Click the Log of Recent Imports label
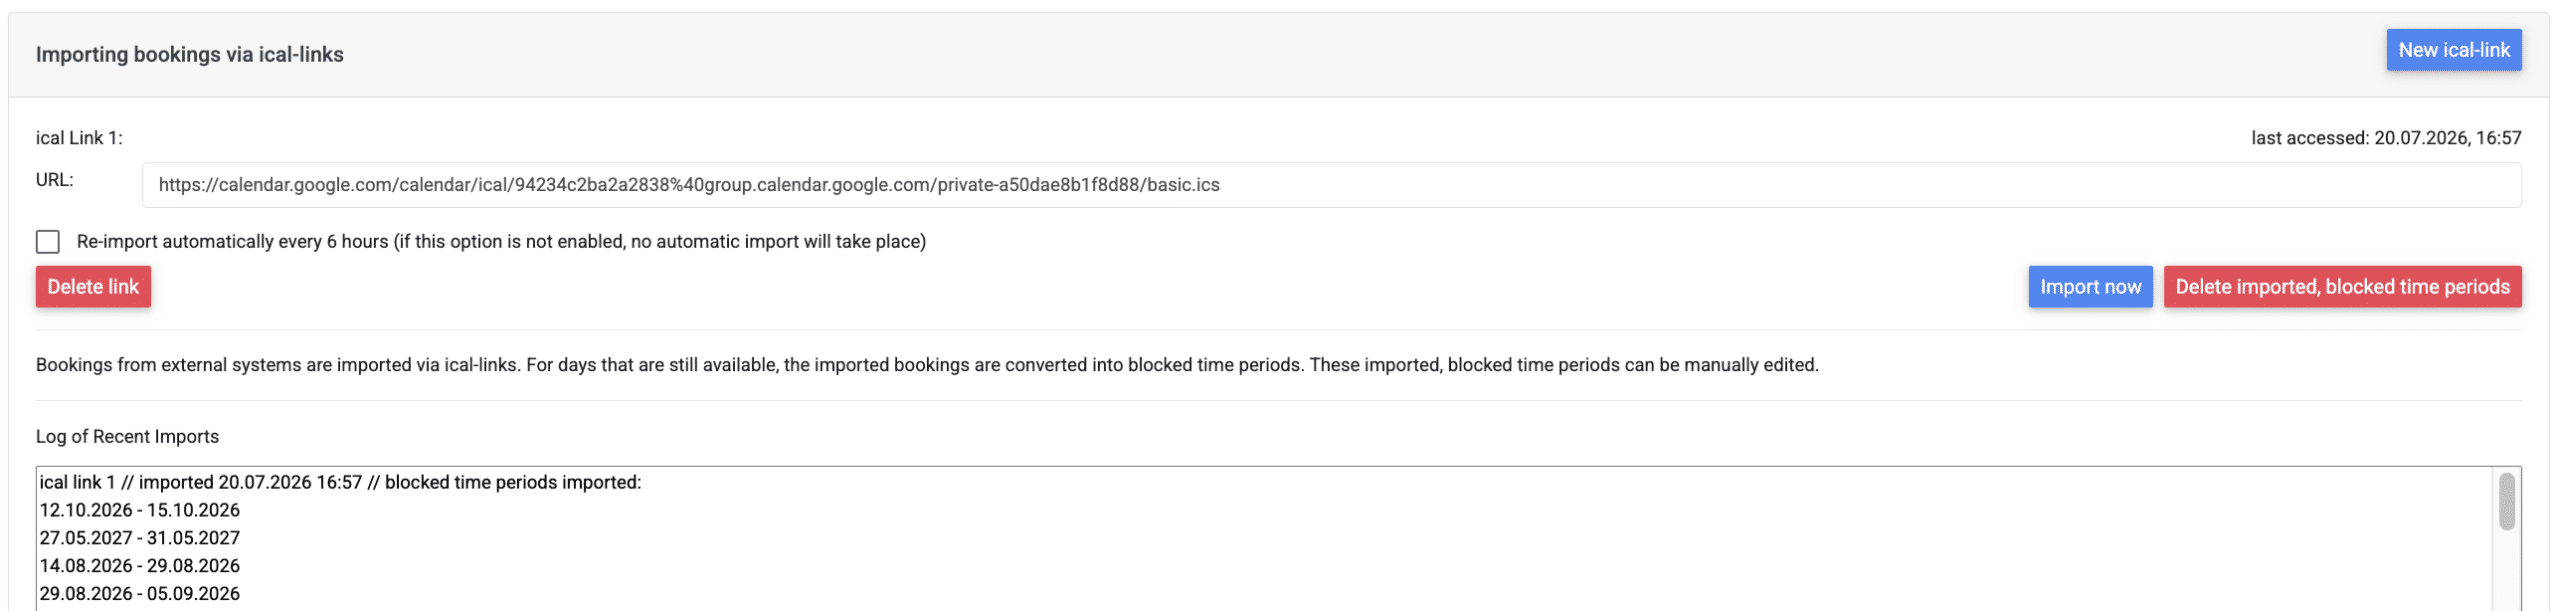 tap(127, 437)
